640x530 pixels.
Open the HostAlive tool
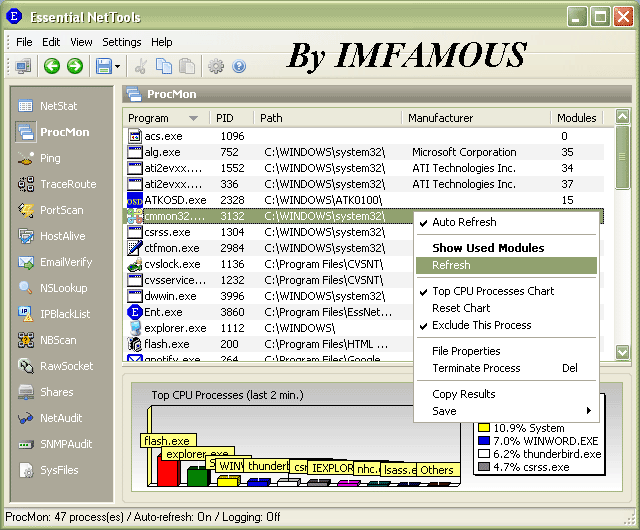pos(52,236)
